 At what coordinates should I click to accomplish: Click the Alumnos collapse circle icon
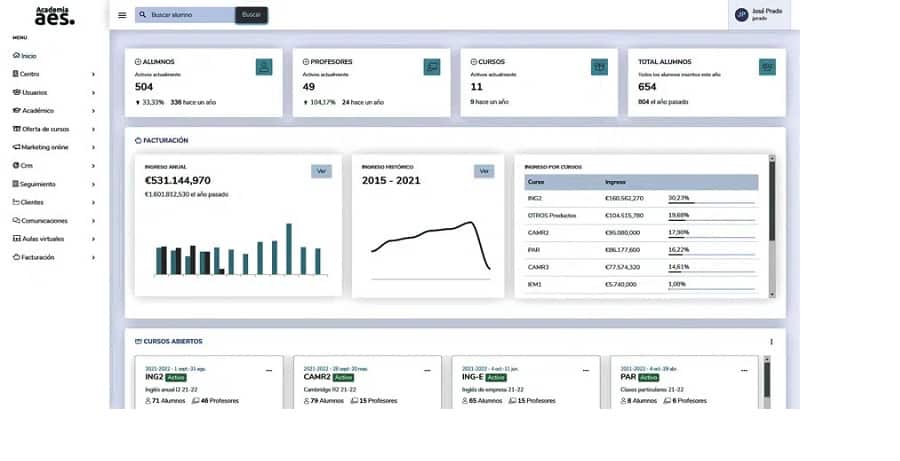pos(138,62)
